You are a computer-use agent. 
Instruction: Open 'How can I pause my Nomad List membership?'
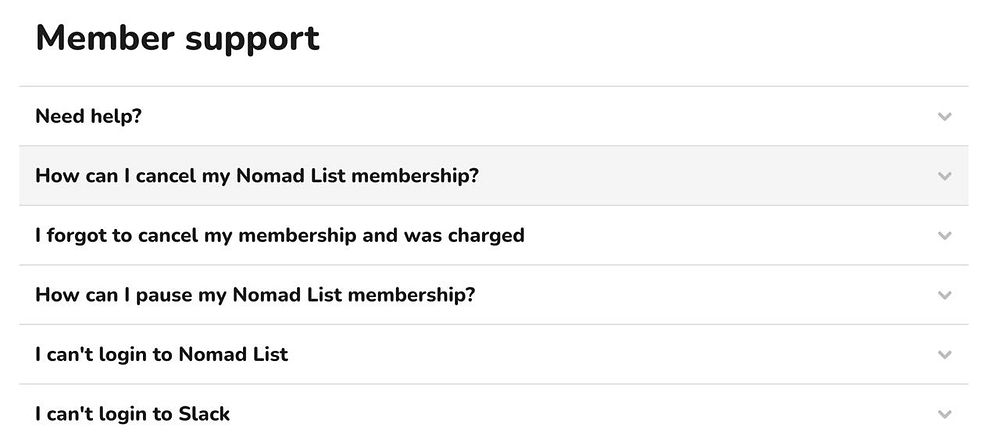pyautogui.click(x=255, y=295)
